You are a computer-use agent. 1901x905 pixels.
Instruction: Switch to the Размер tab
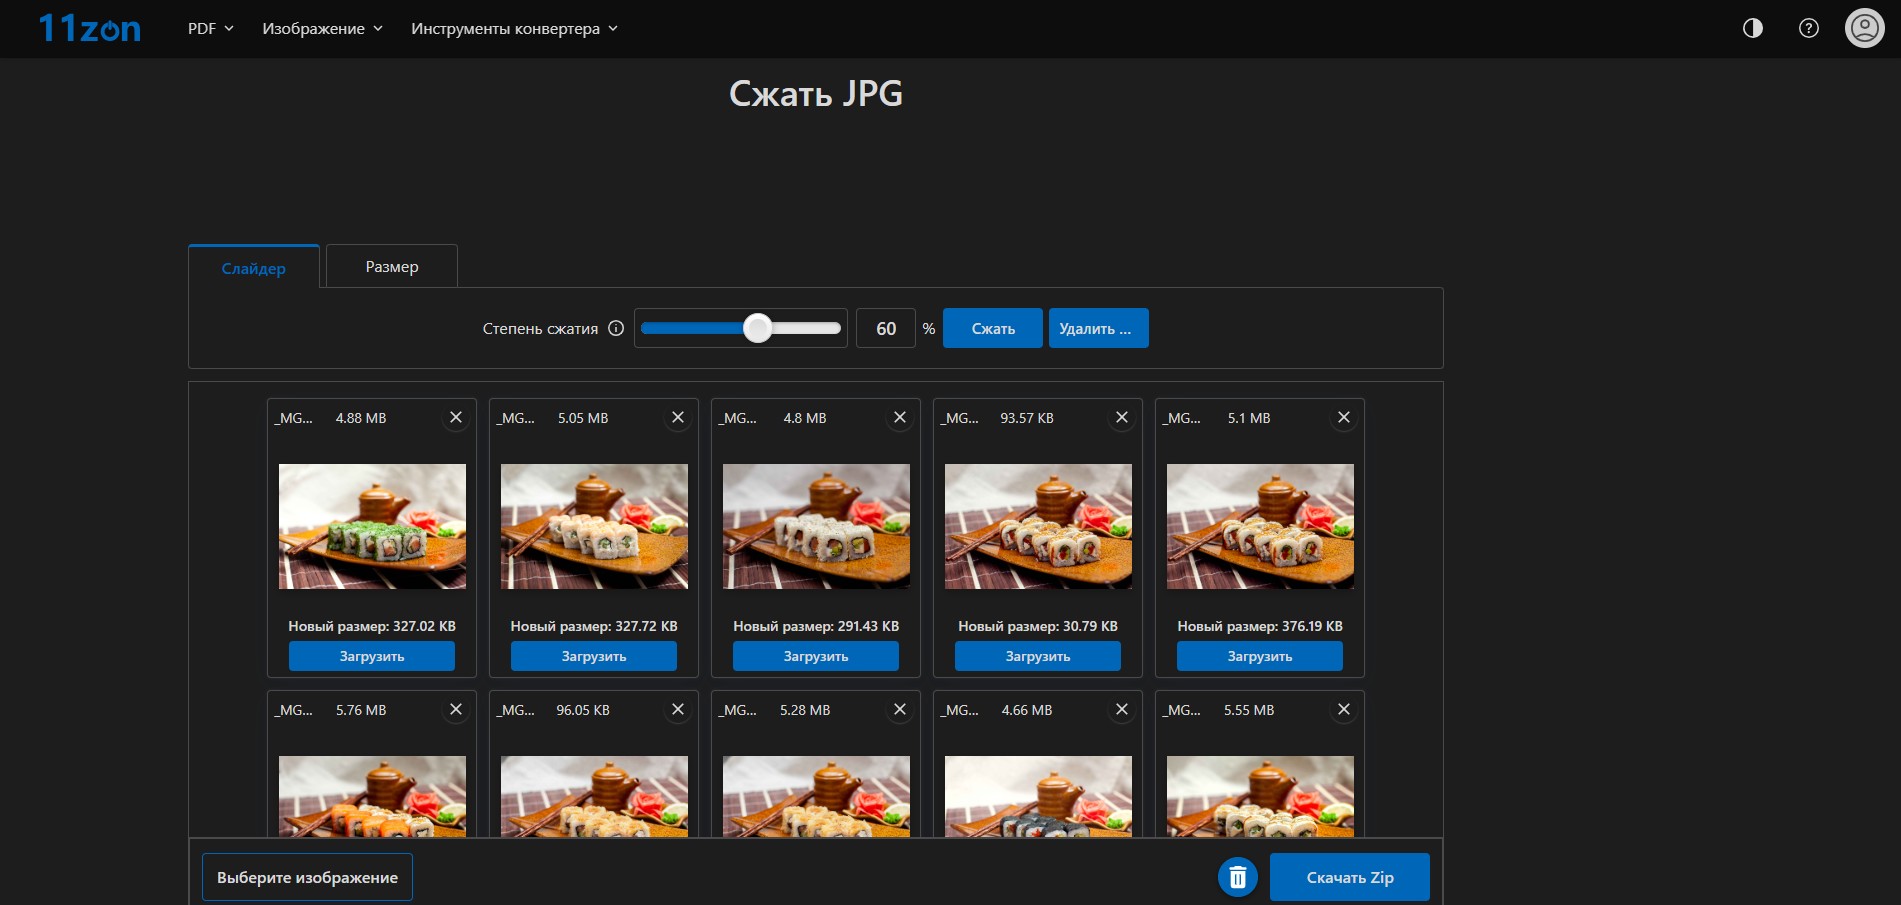pos(392,266)
